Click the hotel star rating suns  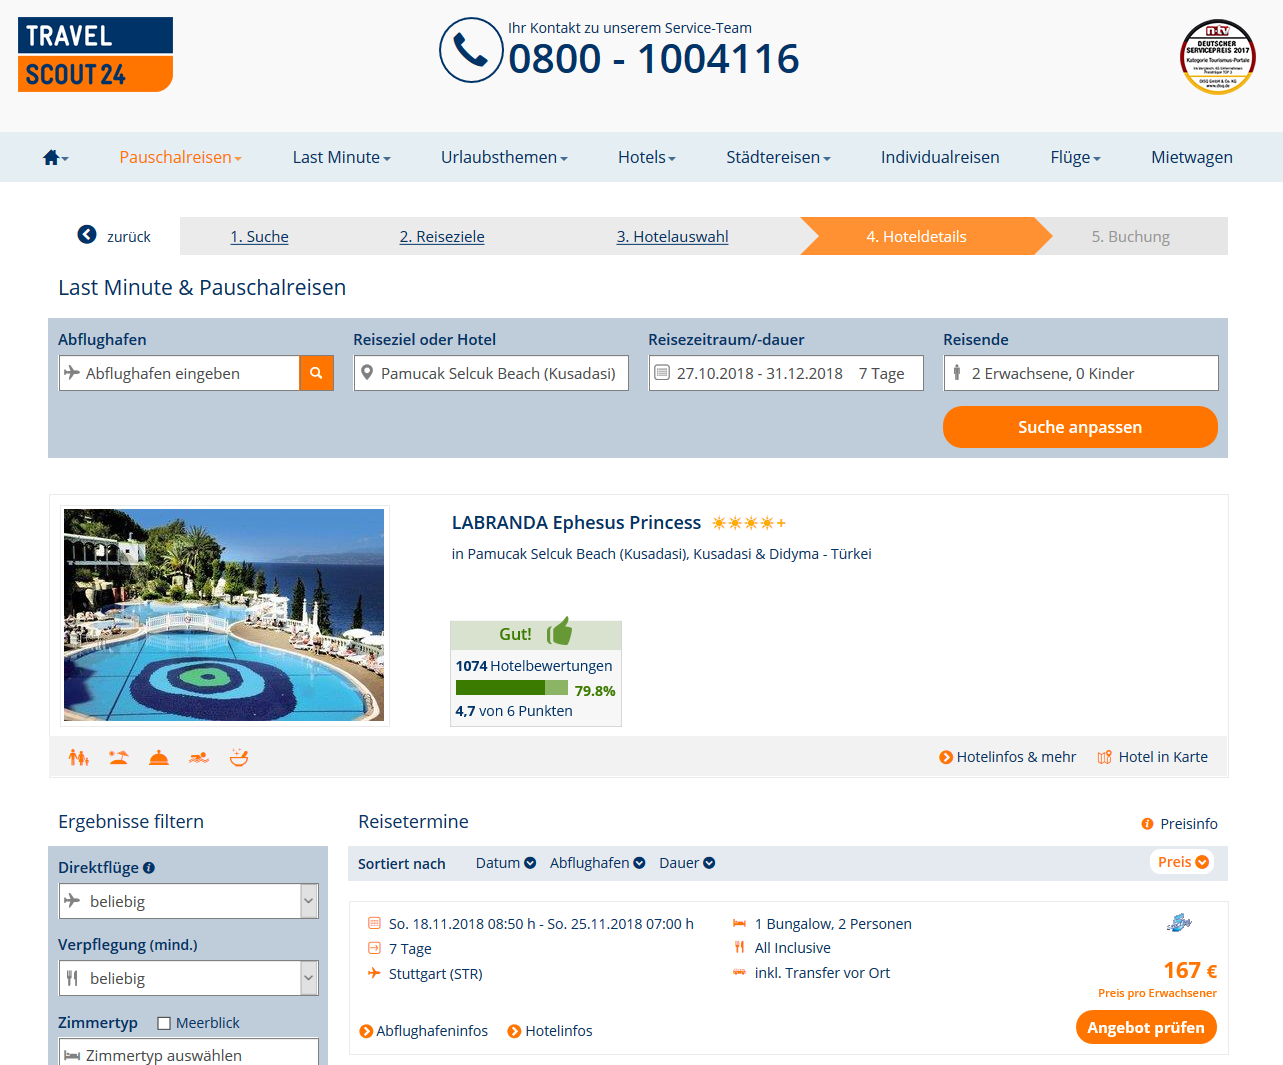coord(748,523)
